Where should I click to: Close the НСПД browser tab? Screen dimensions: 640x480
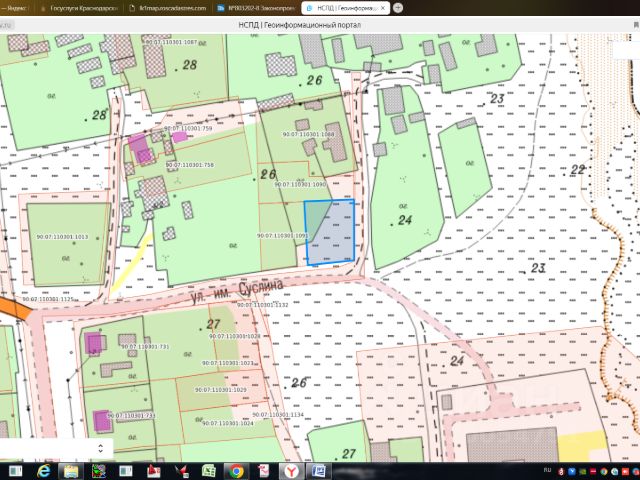[383, 8]
